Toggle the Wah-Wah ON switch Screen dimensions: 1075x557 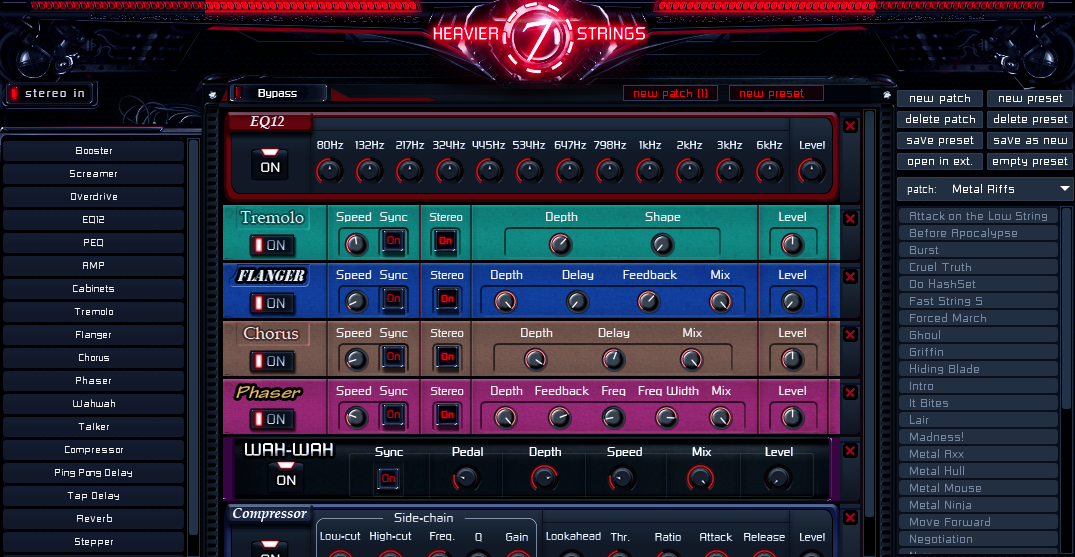[286, 477]
